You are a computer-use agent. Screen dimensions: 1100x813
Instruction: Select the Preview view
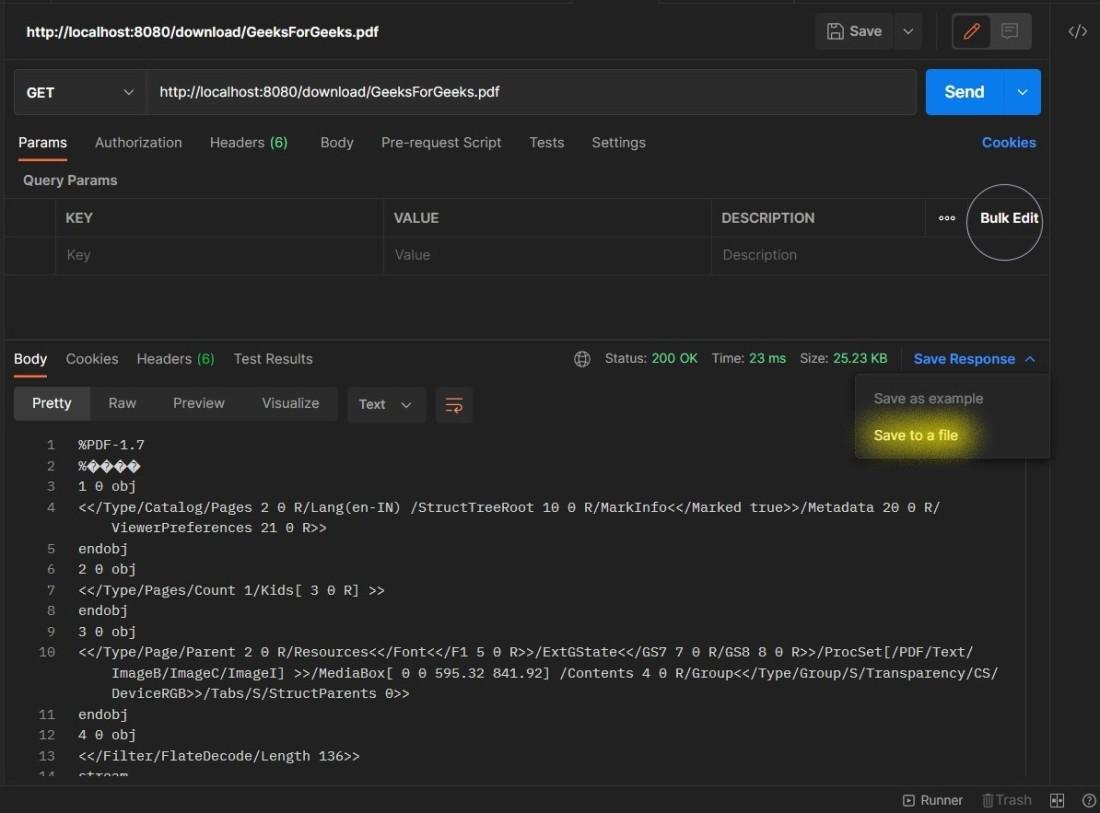[199, 403]
